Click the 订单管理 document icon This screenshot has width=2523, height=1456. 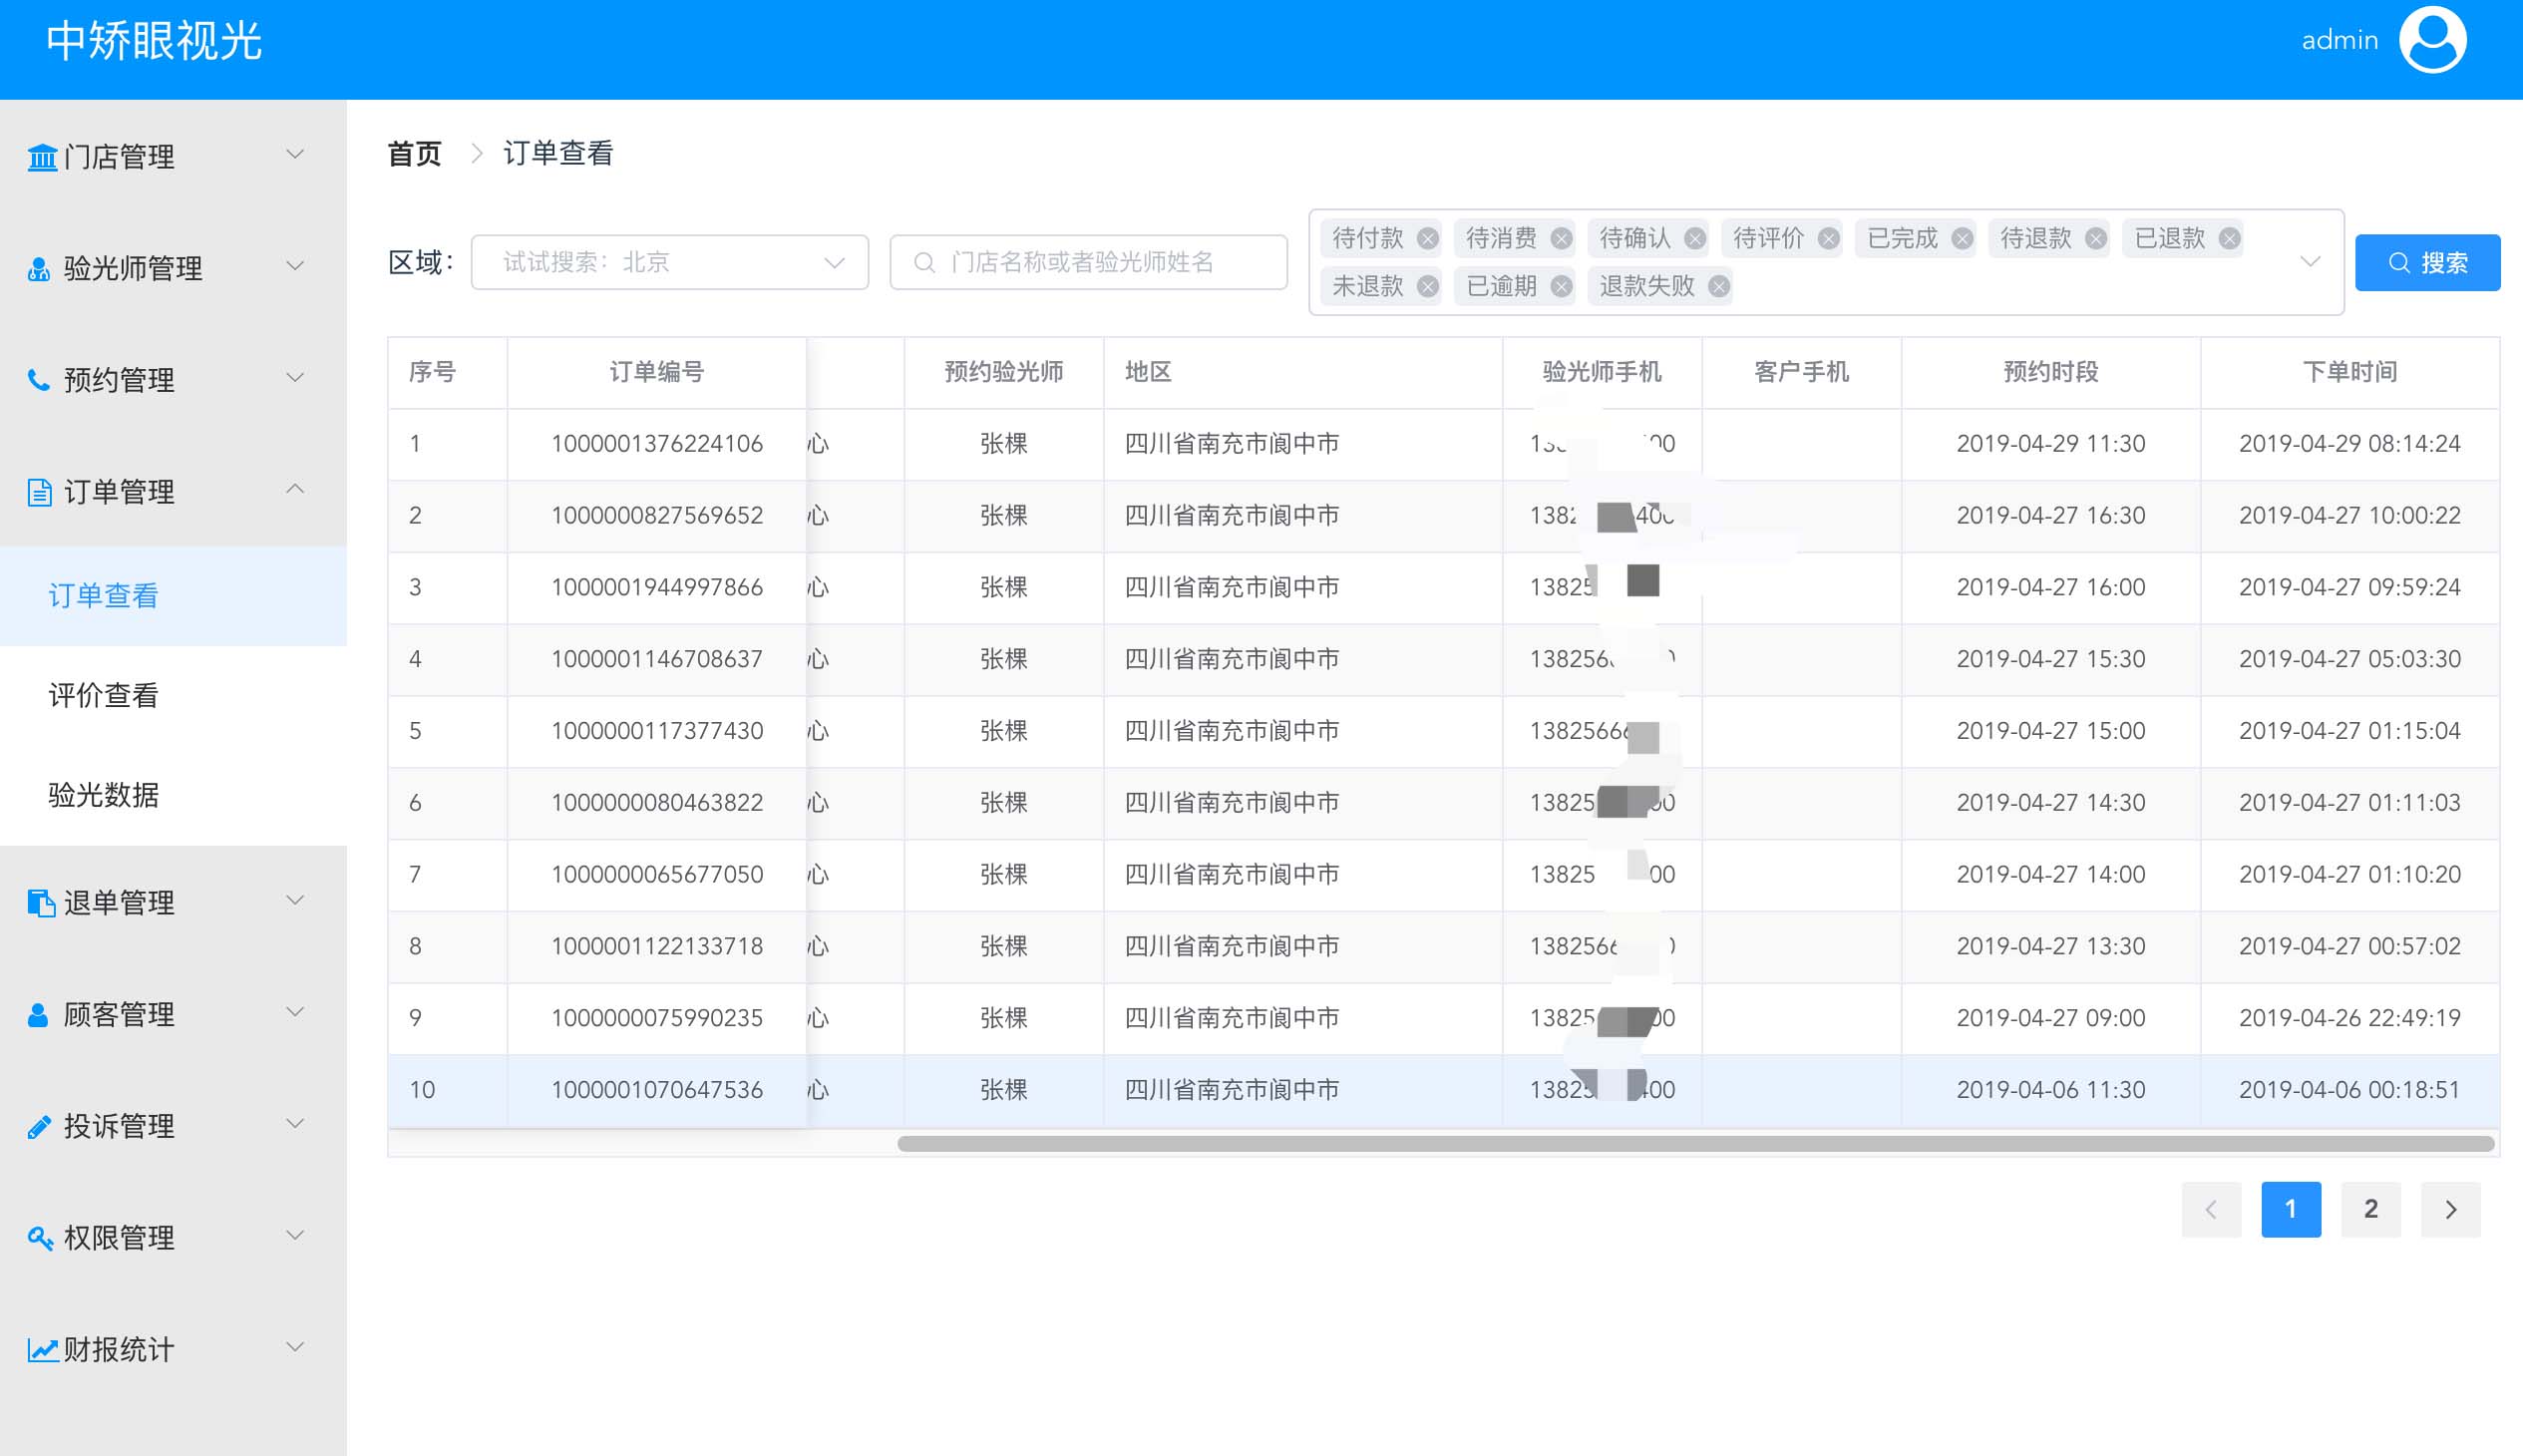point(39,492)
